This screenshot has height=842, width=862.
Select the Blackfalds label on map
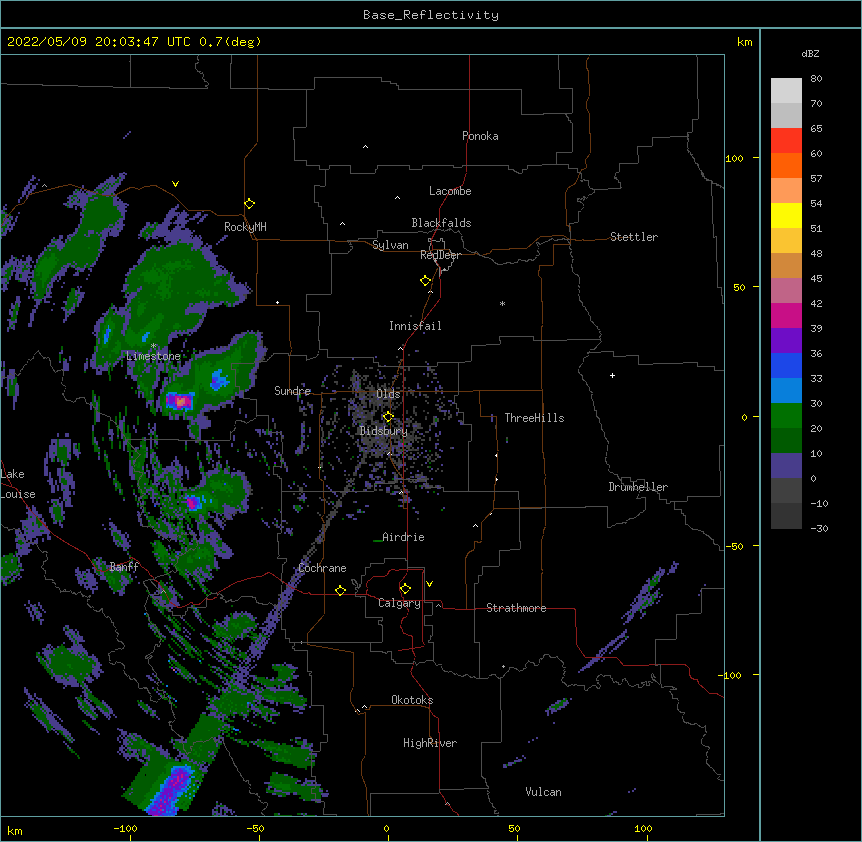point(441,223)
